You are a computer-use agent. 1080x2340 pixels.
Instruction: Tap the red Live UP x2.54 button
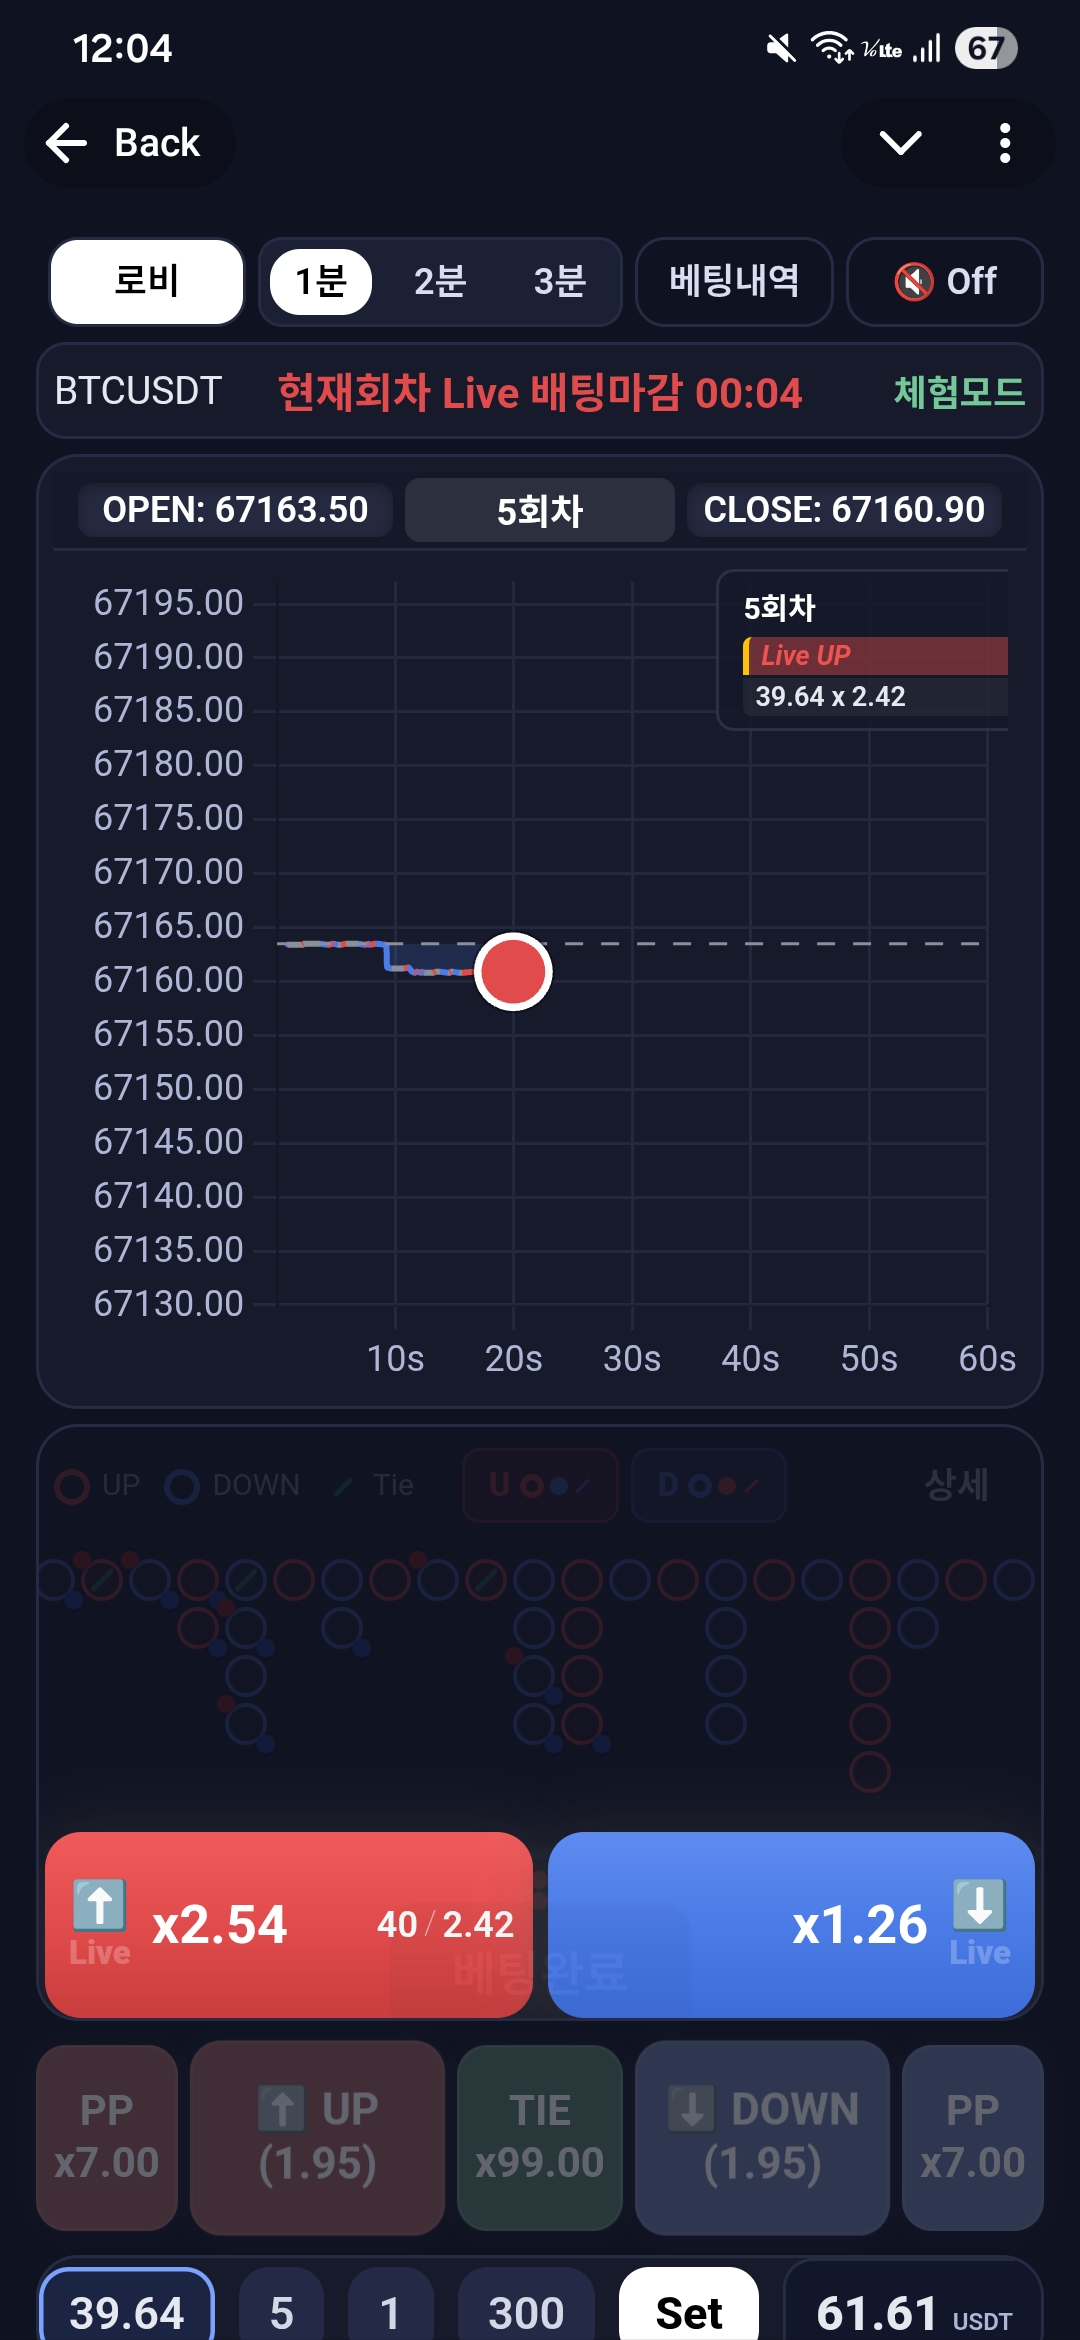(288, 1924)
